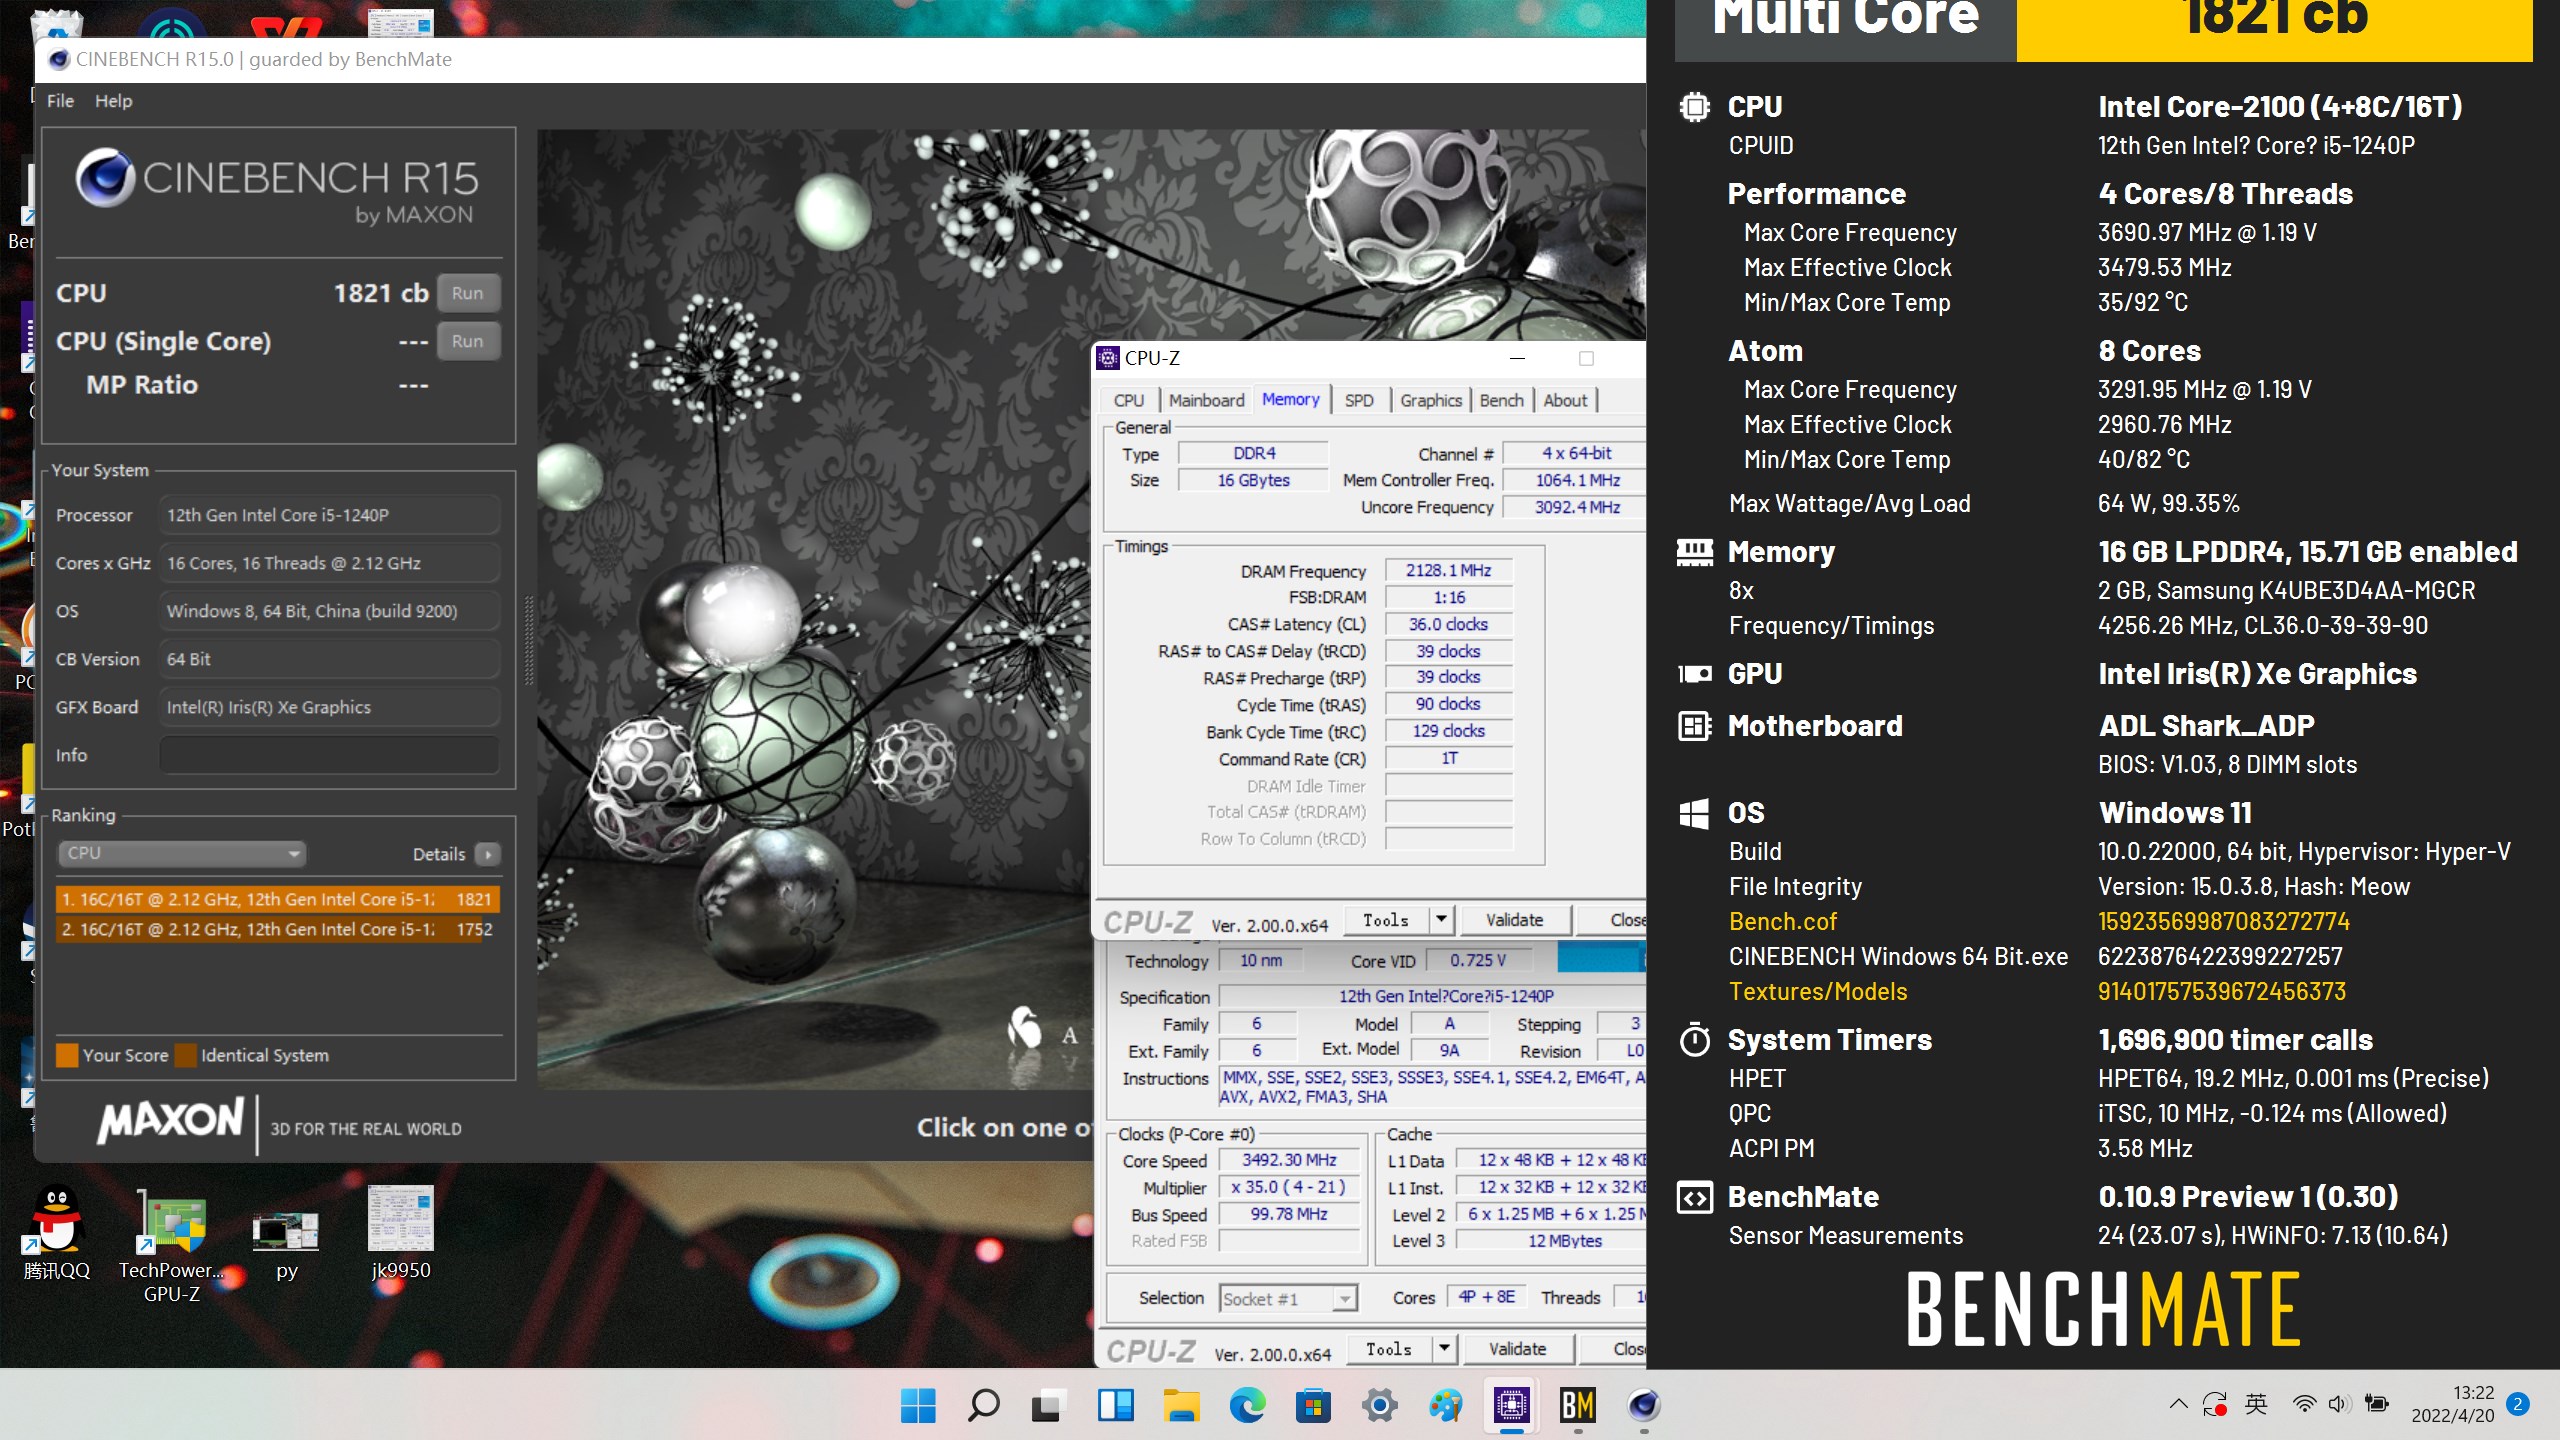Click the Your Score orange swatch

click(67, 1055)
